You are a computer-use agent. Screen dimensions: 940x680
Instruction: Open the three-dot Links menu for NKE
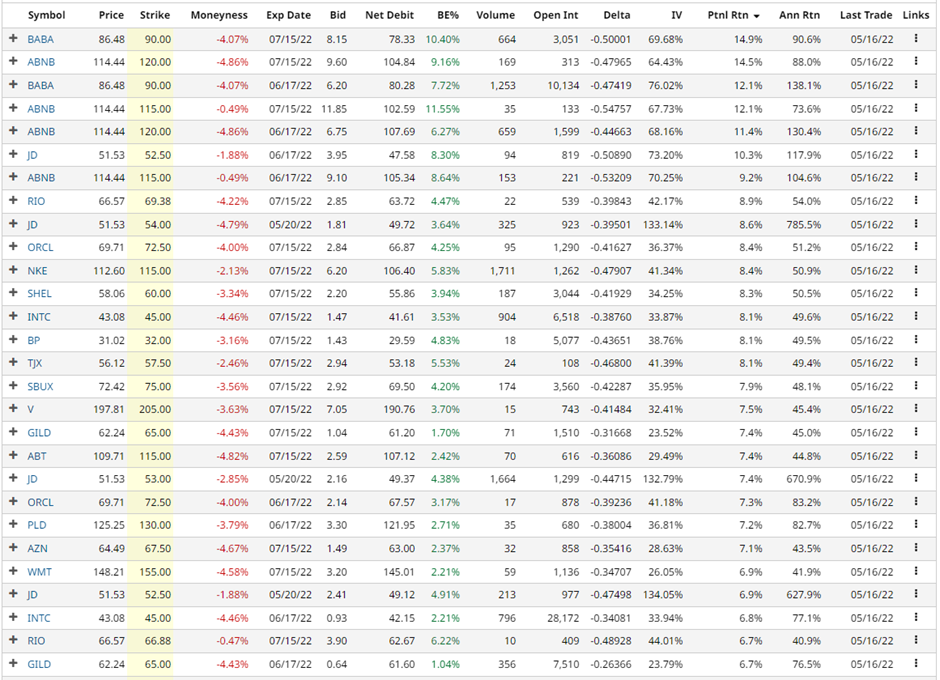point(915,270)
